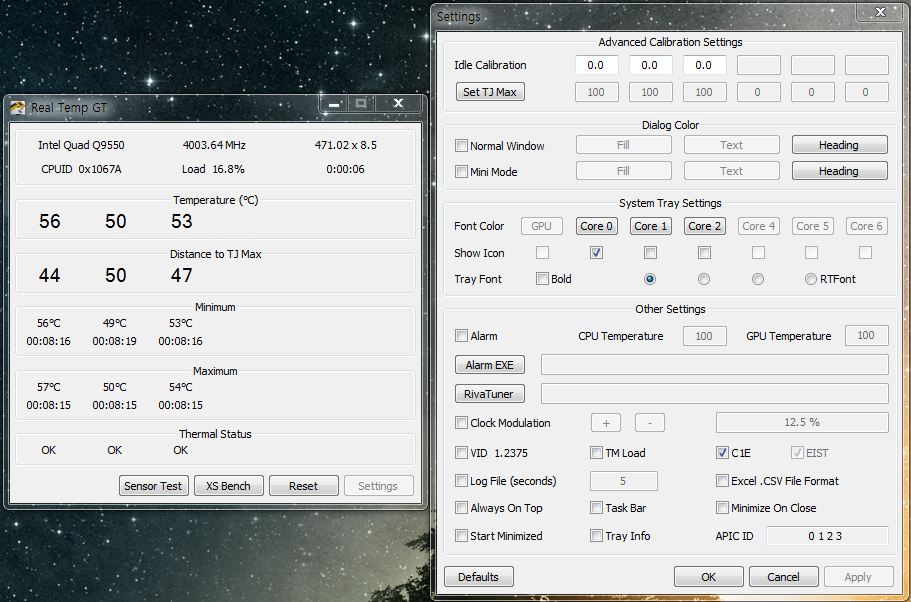Click the Log File seconds field
The image size is (911, 602).
624,481
